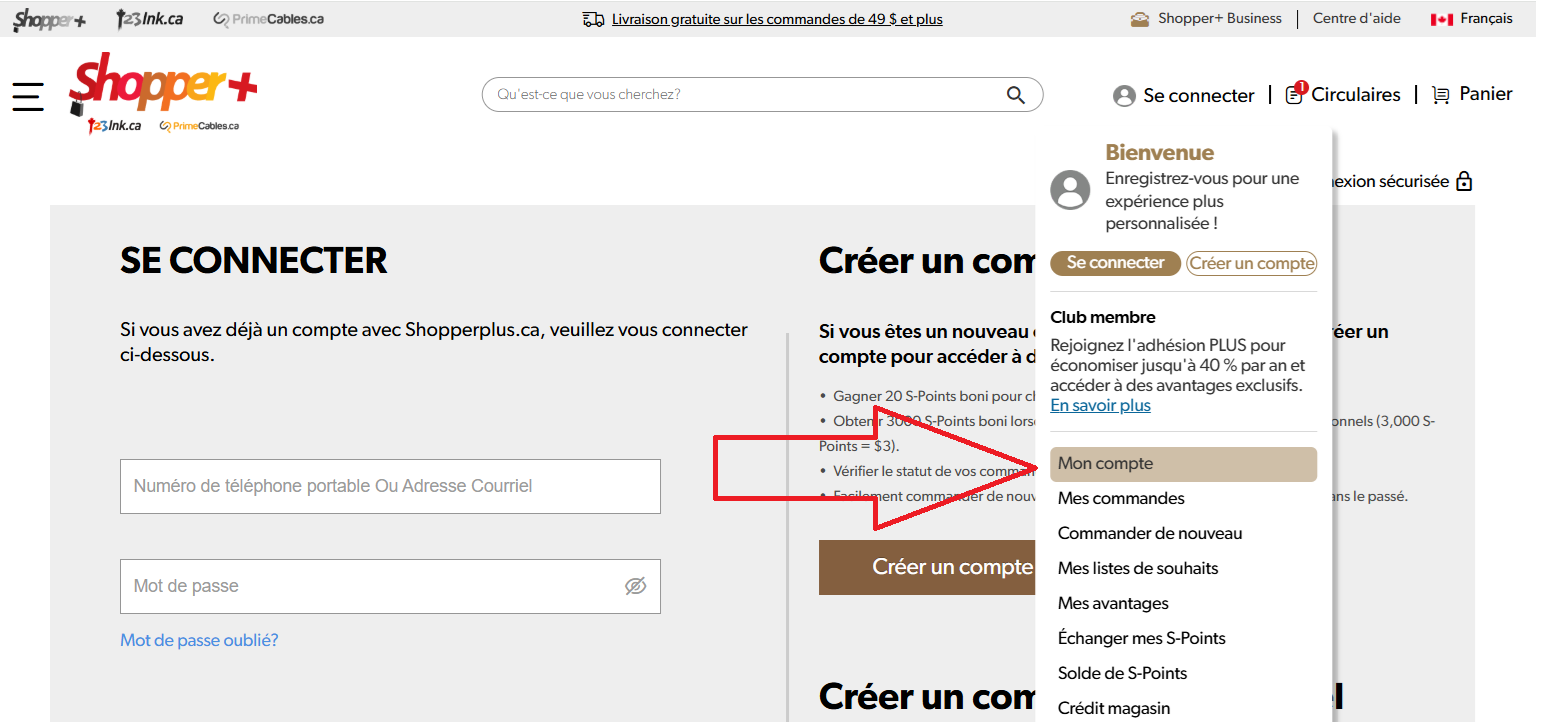The width and height of the screenshot is (1541, 722).
Task: Click the brown Créer un compte button
Action: click(927, 567)
